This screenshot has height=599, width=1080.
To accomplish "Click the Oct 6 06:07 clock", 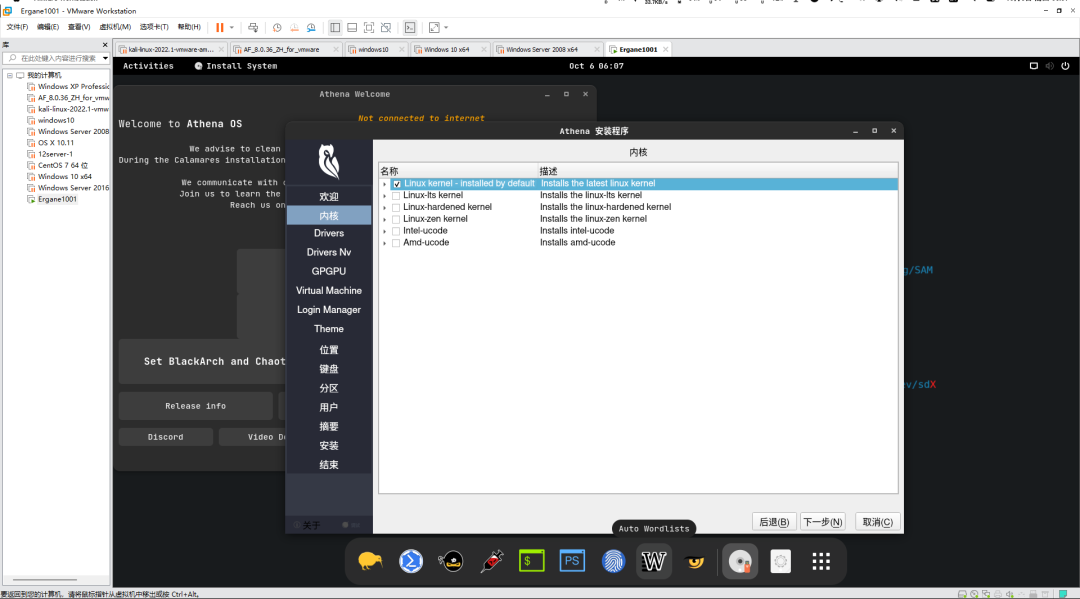I will (x=596, y=66).
